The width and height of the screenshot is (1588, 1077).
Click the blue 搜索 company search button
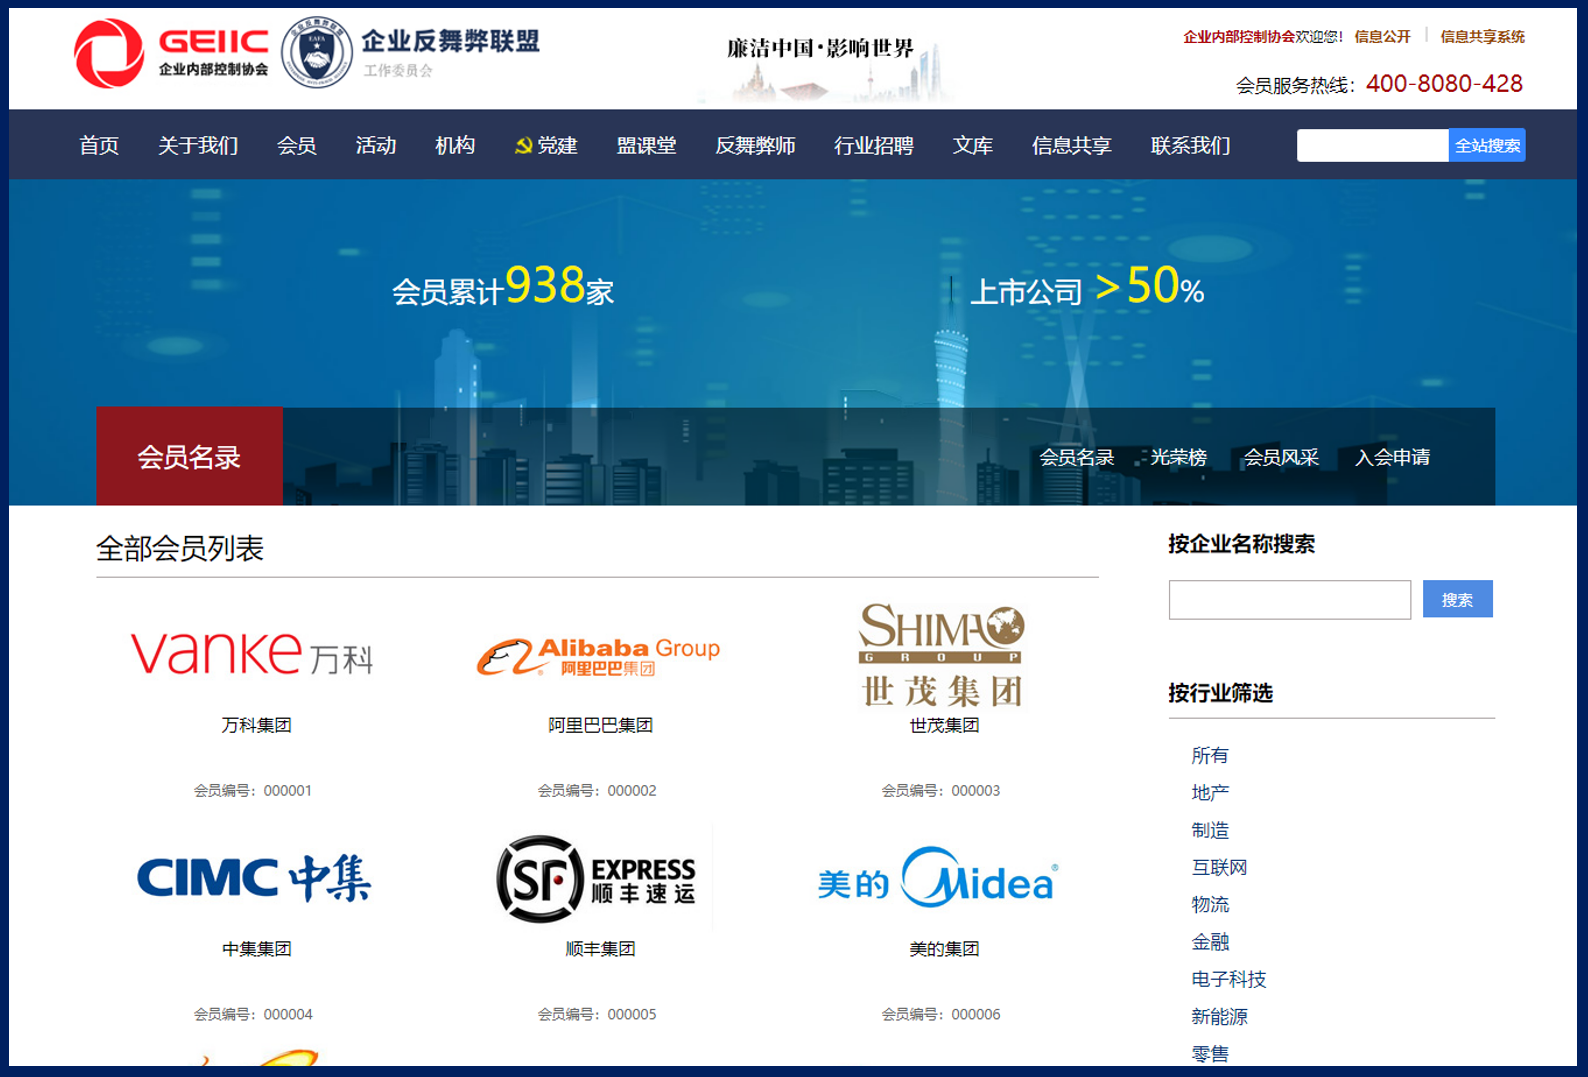point(1457,600)
